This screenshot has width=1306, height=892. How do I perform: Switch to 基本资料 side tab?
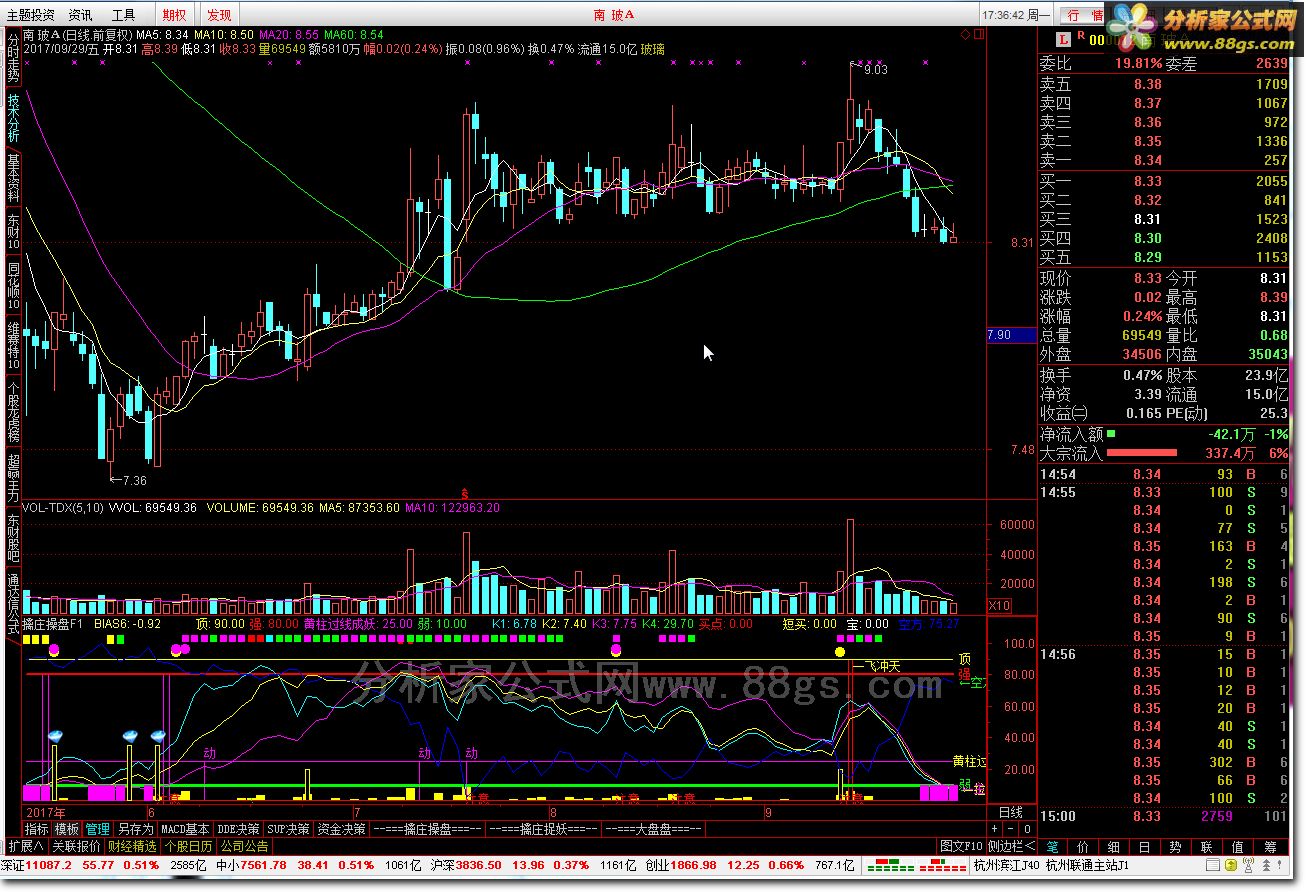pos(13,178)
